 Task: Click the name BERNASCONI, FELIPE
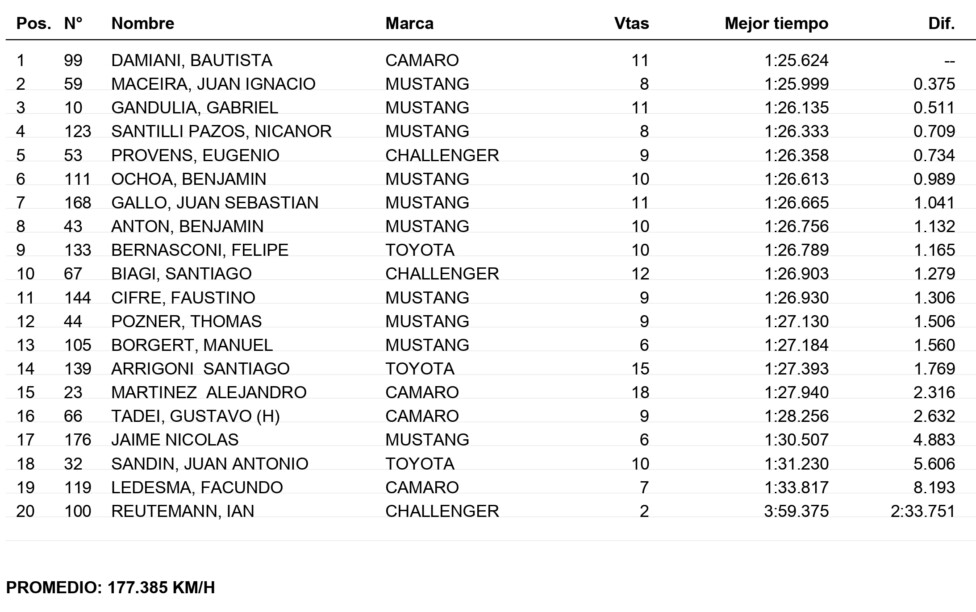coord(200,250)
